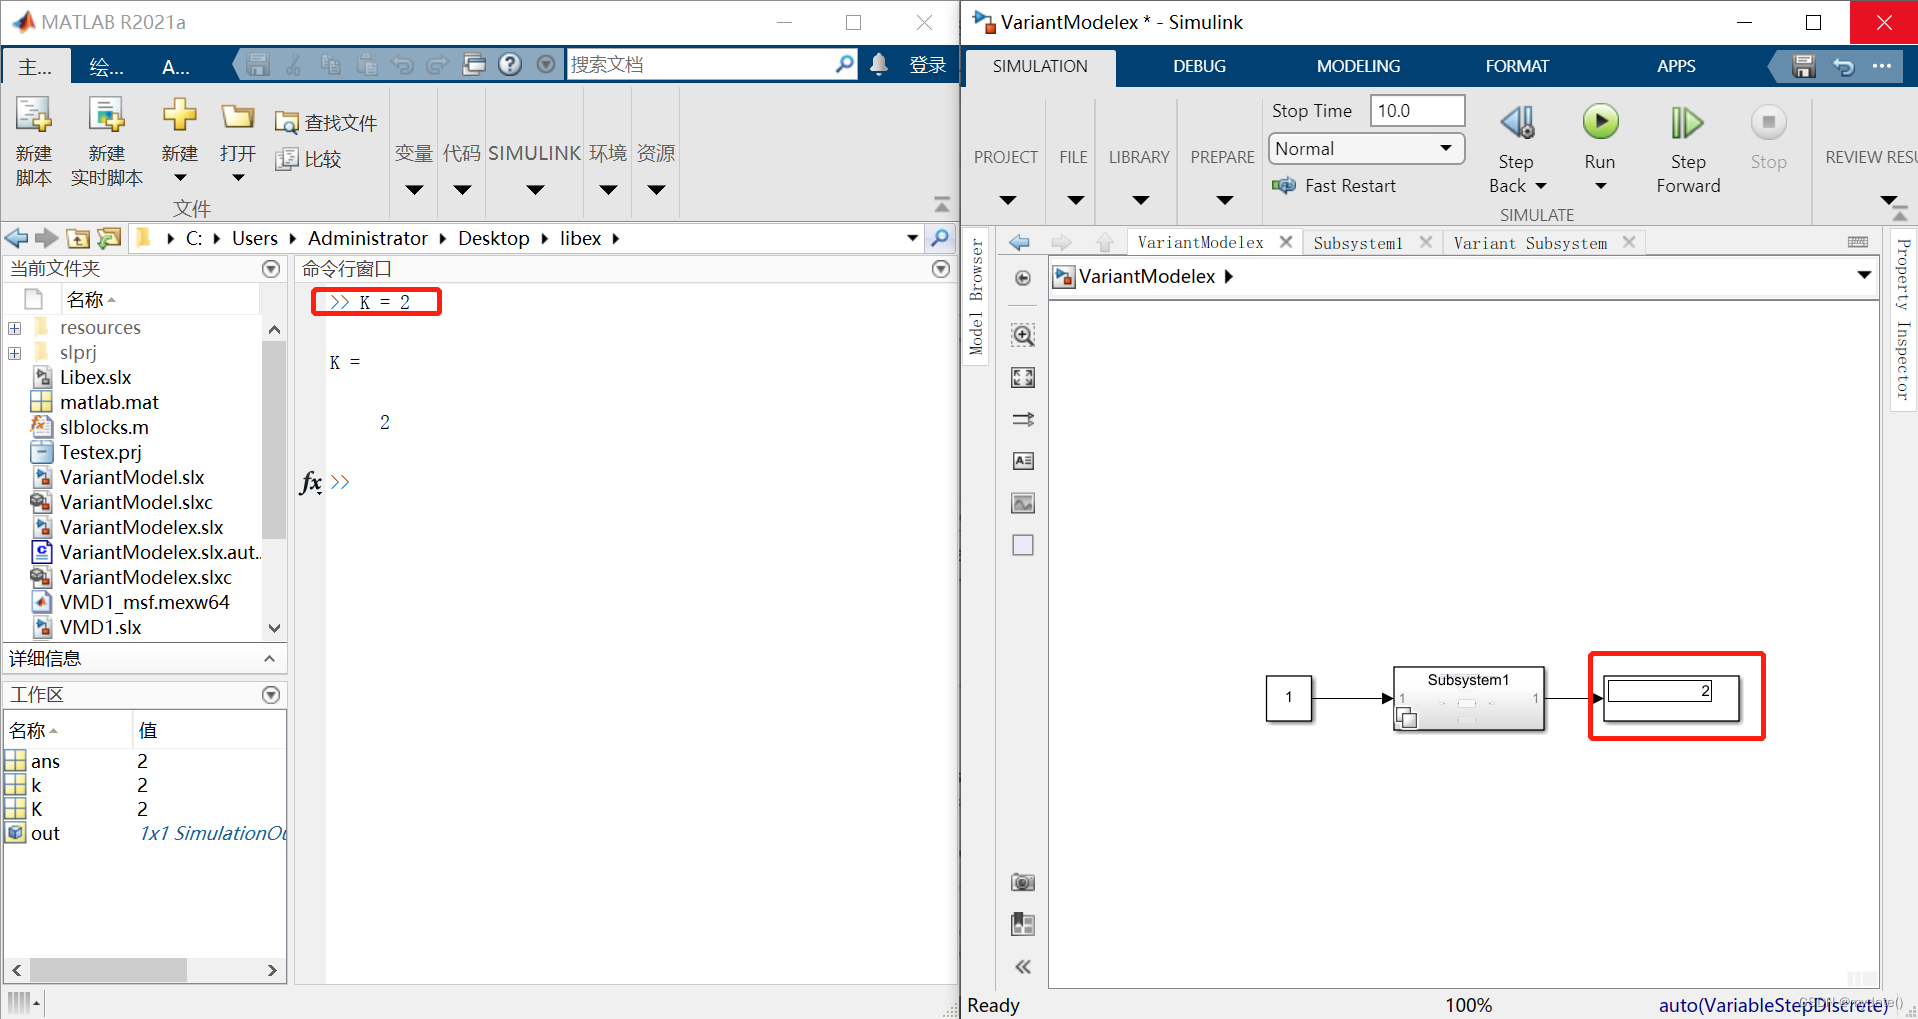1918x1019 pixels.
Task: Click the New Live Script icon
Action: tap(106, 116)
